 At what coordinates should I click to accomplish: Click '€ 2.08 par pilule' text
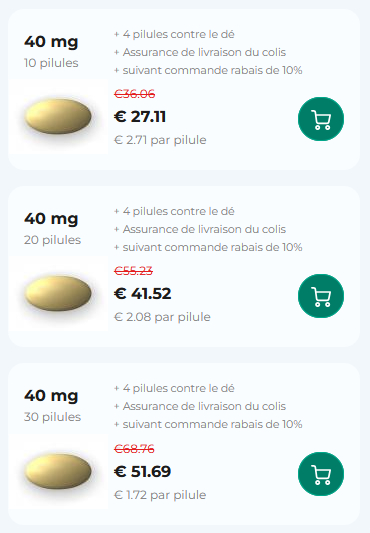(162, 317)
